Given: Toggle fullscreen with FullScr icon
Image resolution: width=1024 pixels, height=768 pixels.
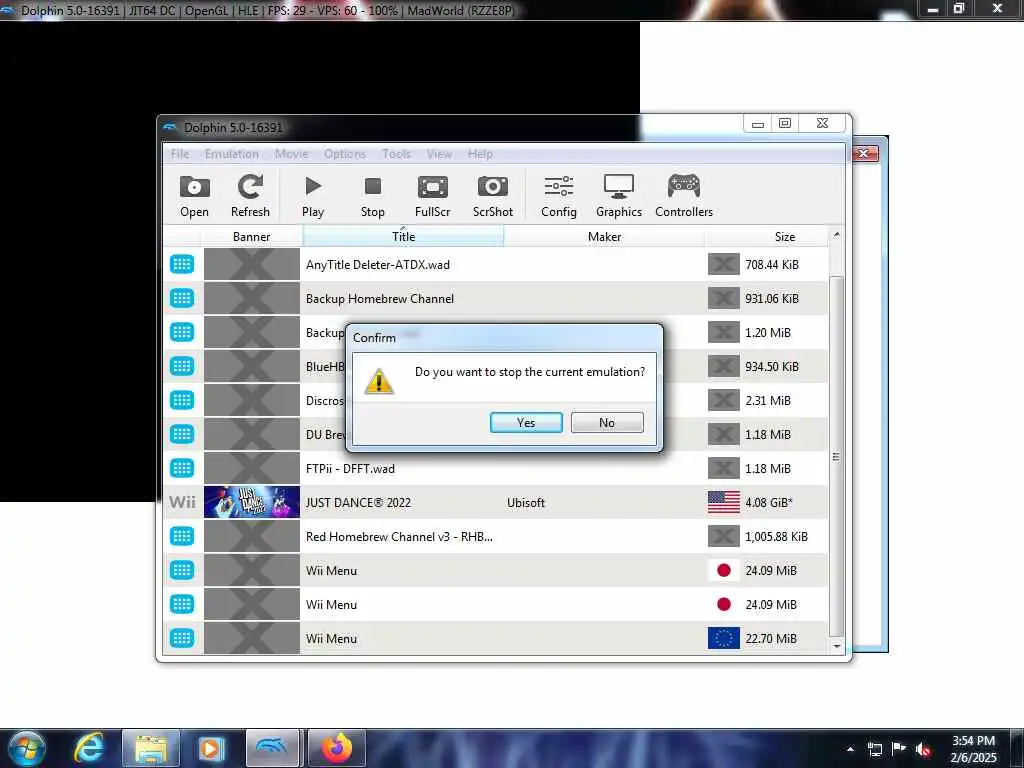Looking at the screenshot, I should click(x=432, y=196).
